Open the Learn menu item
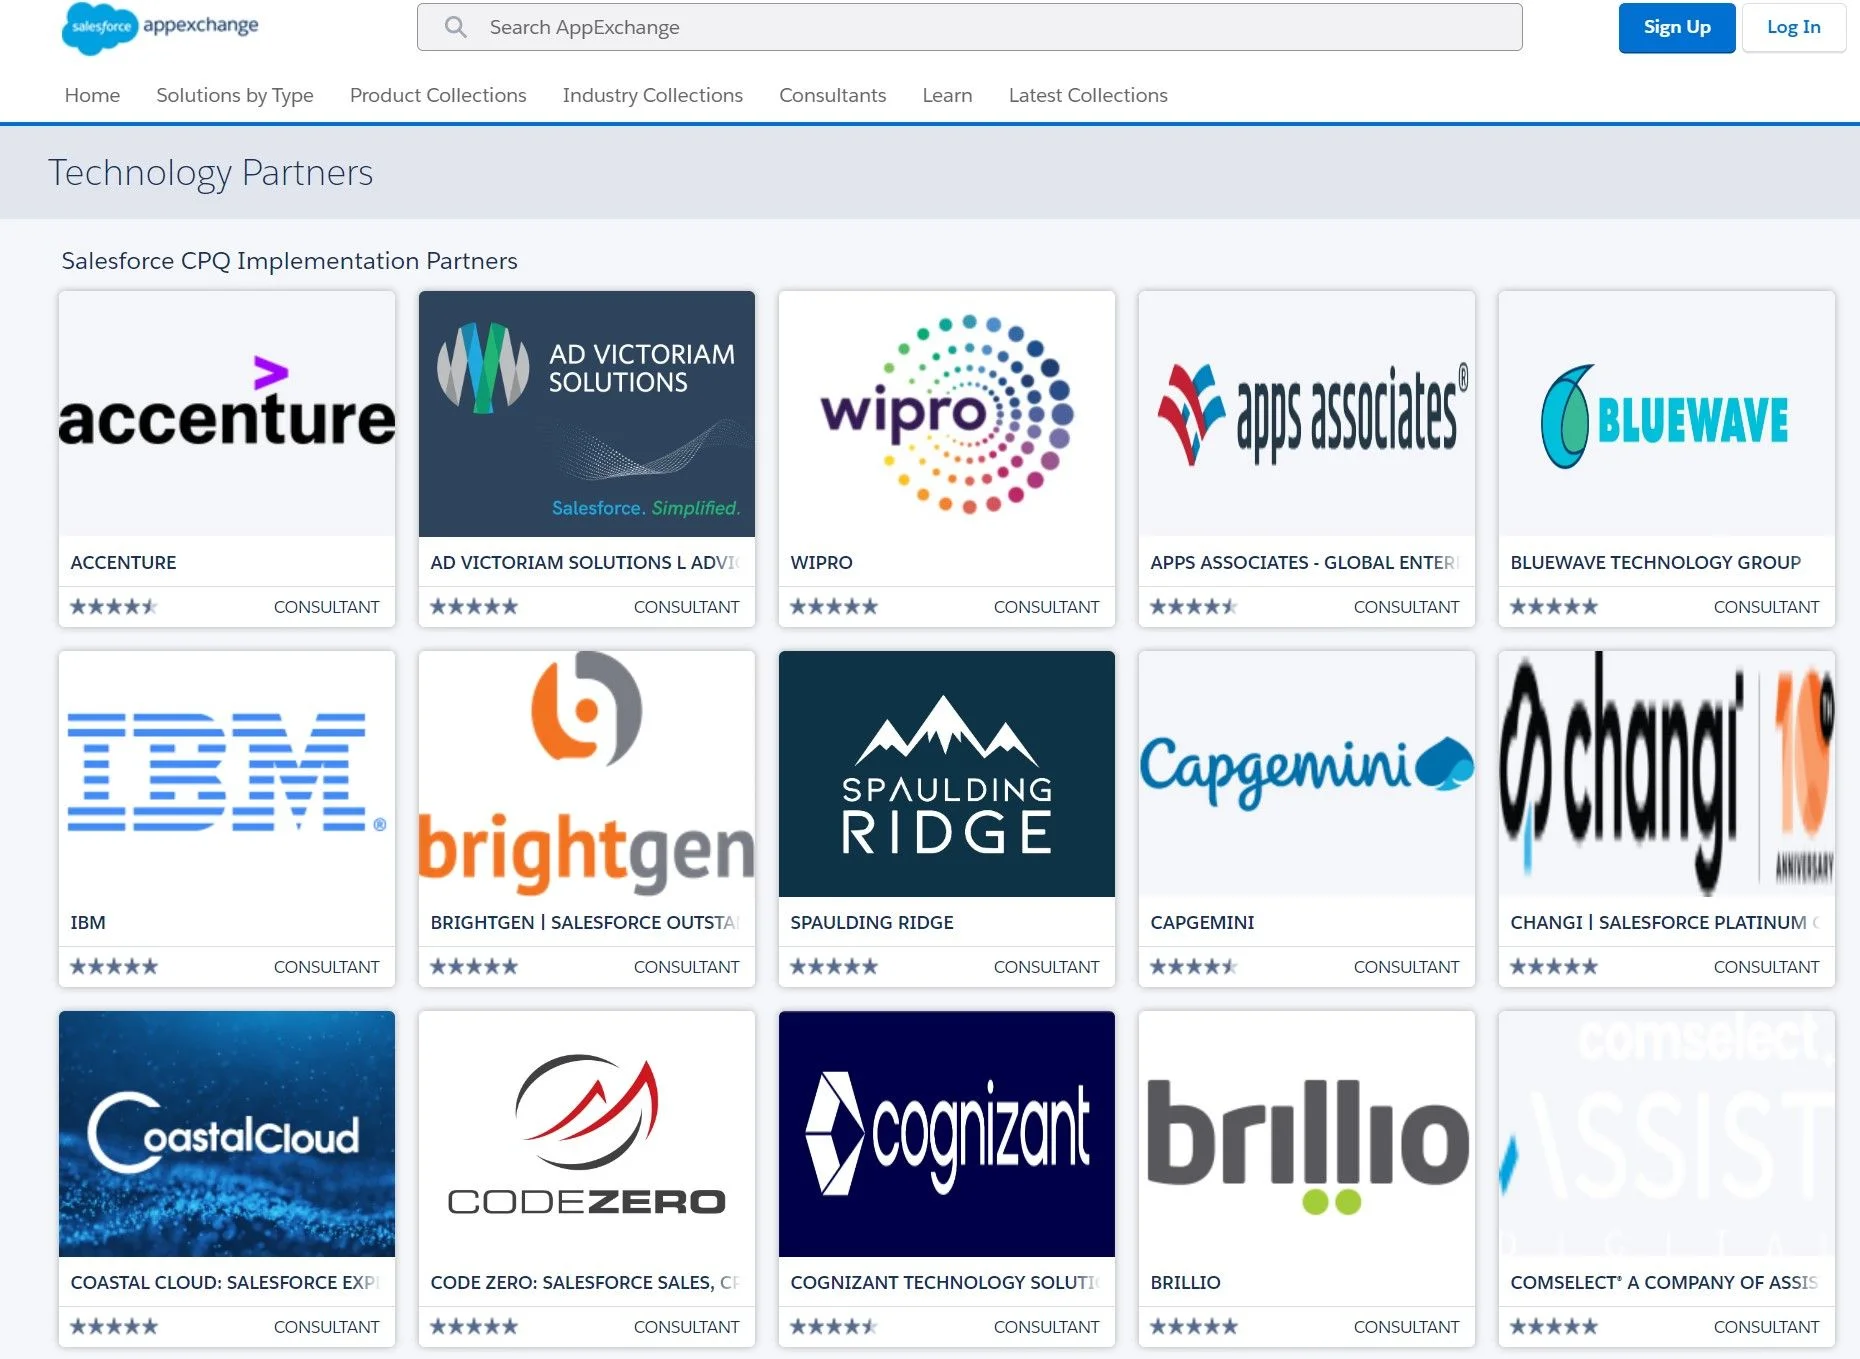1860x1359 pixels. click(x=947, y=95)
